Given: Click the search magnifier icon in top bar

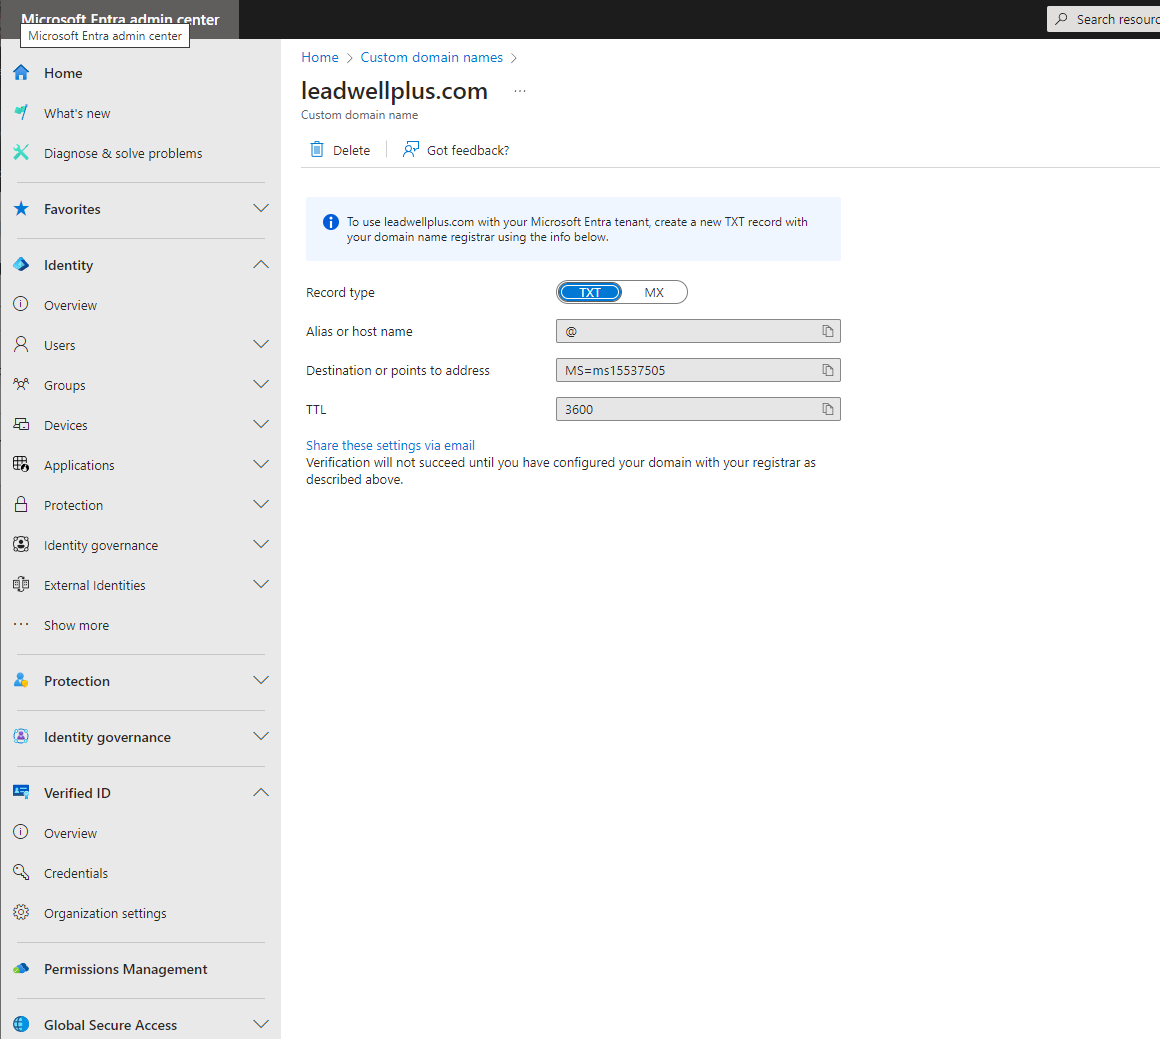Looking at the screenshot, I should coord(1062,19).
